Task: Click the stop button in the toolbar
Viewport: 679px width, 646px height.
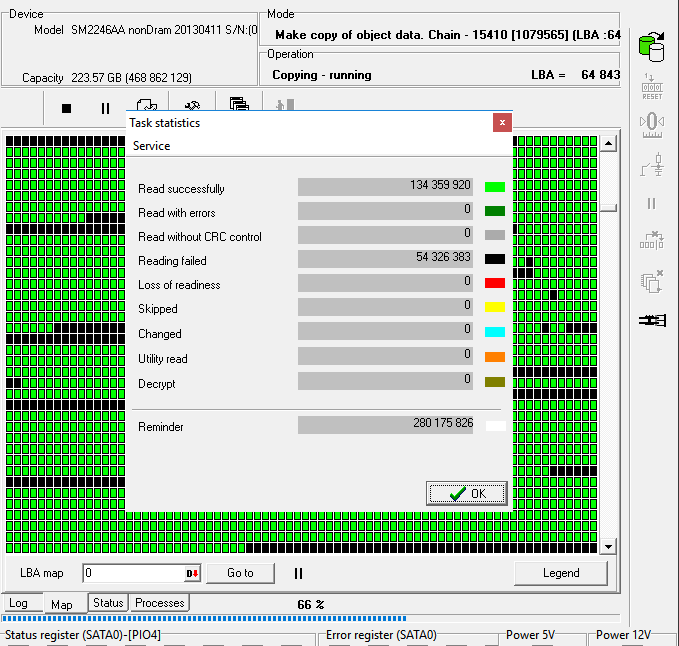Action: click(x=67, y=108)
